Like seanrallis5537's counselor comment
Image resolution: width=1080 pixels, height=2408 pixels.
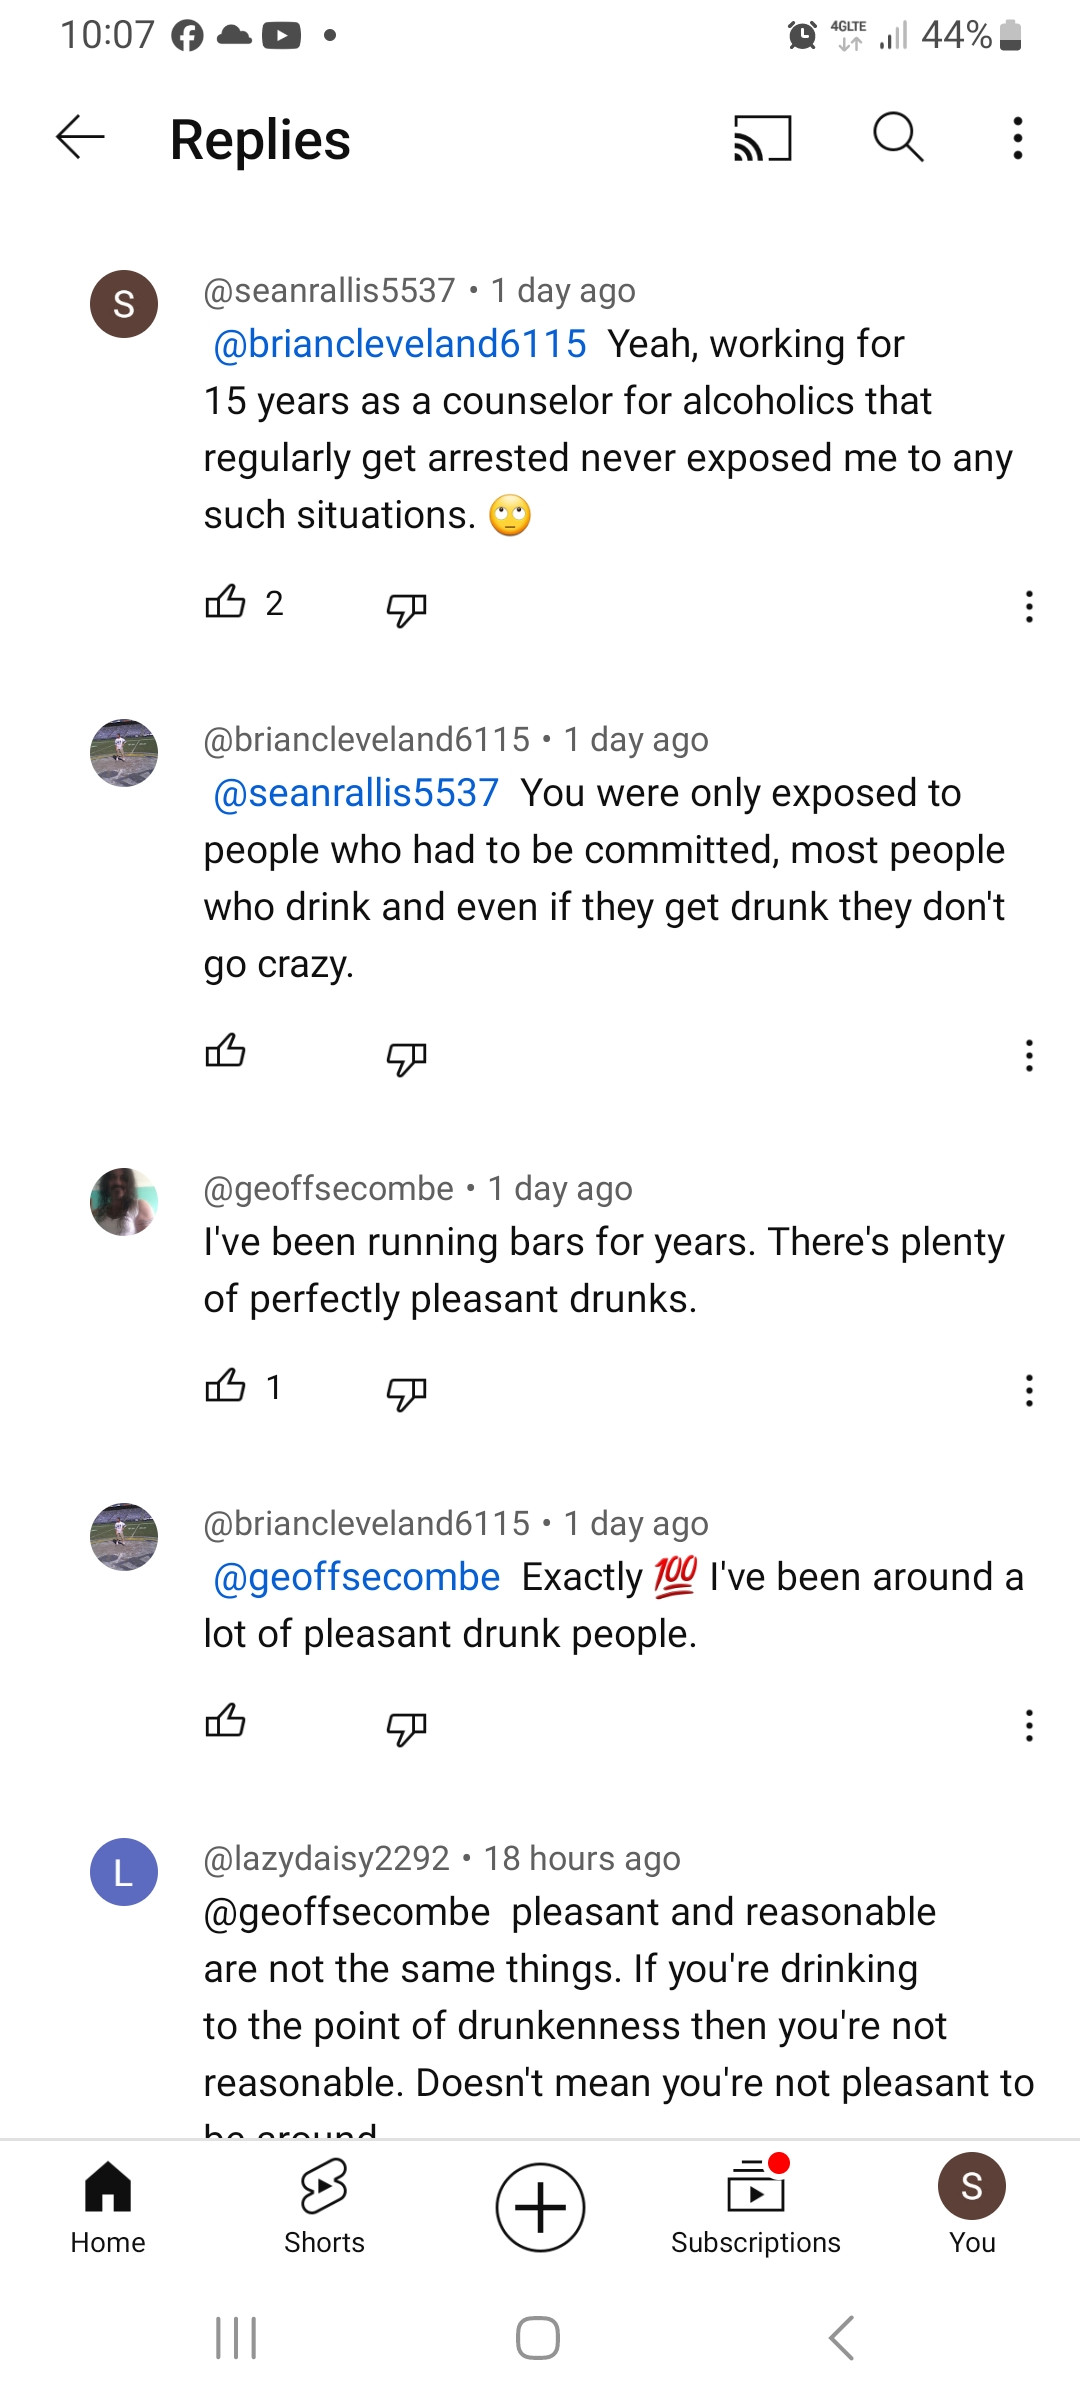click(225, 602)
